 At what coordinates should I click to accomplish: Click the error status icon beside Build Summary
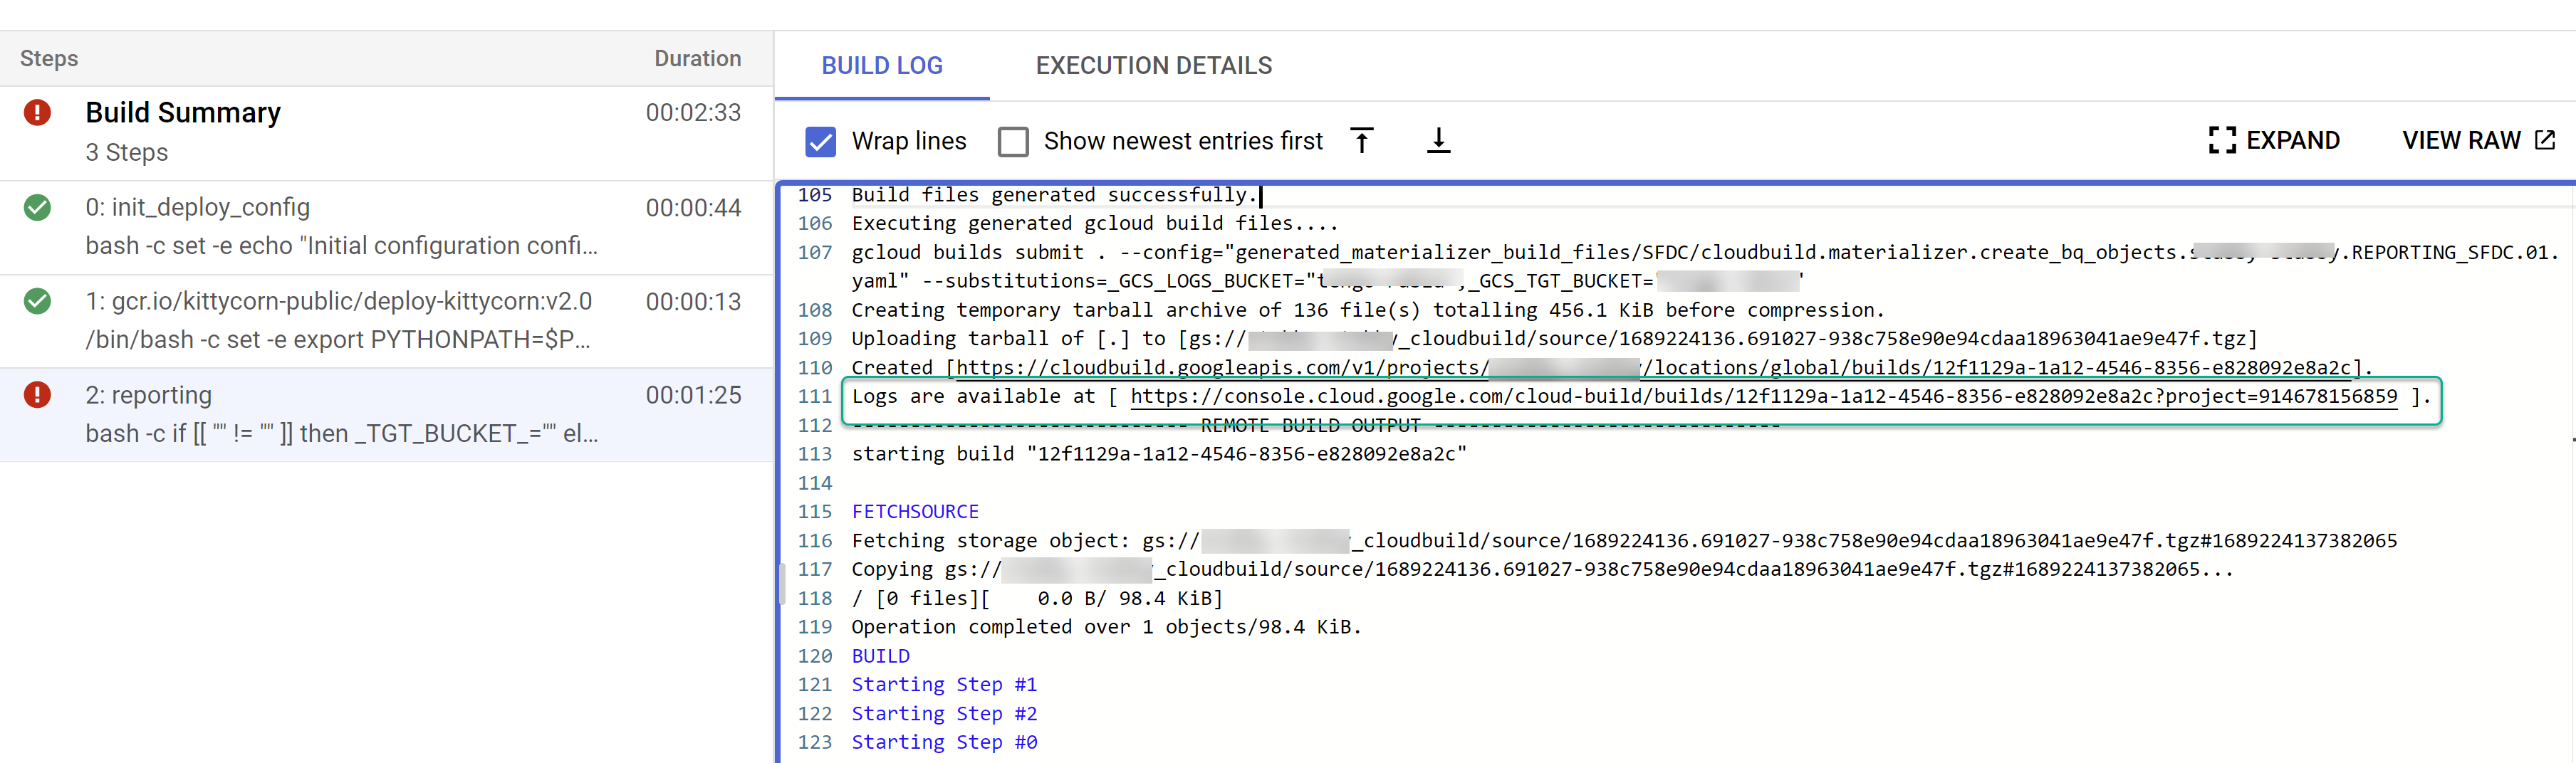click(37, 113)
